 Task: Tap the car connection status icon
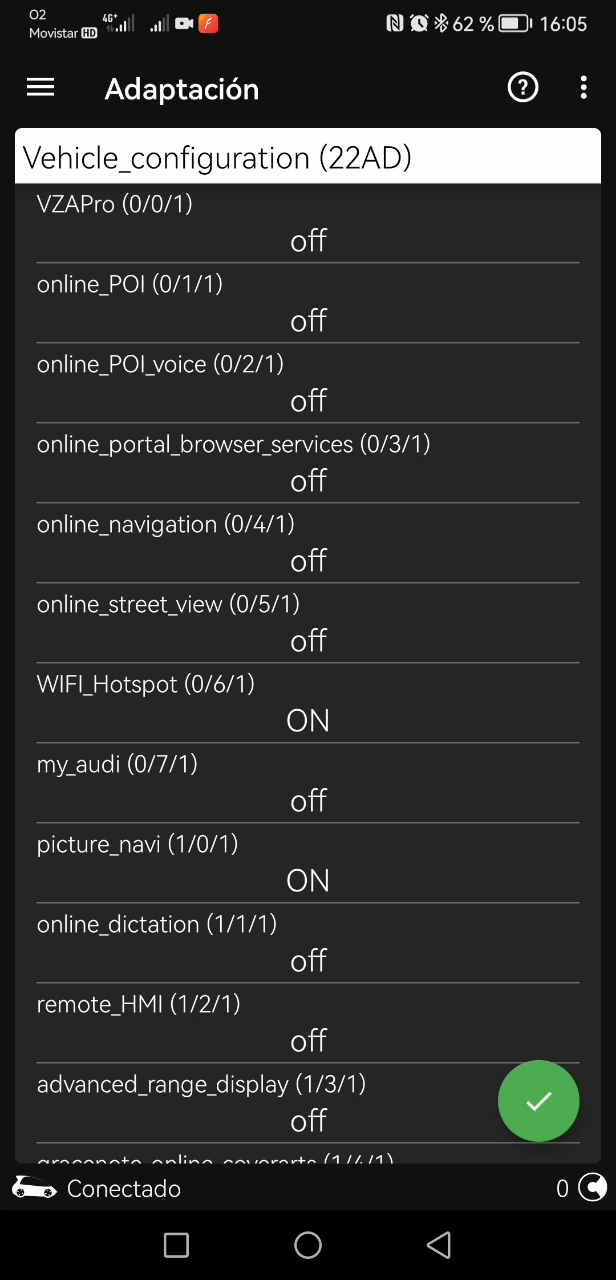(x=34, y=1188)
